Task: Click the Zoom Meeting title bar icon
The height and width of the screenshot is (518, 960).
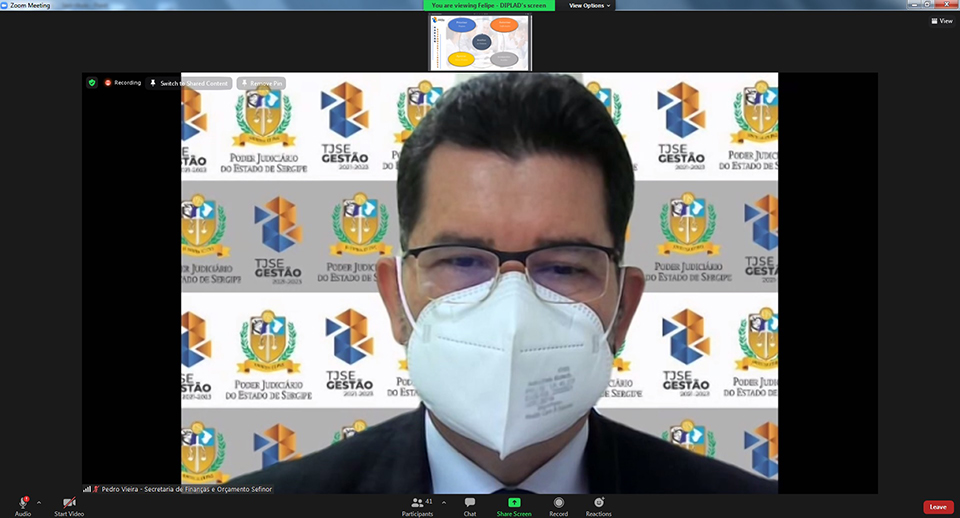Action: tap(5, 5)
